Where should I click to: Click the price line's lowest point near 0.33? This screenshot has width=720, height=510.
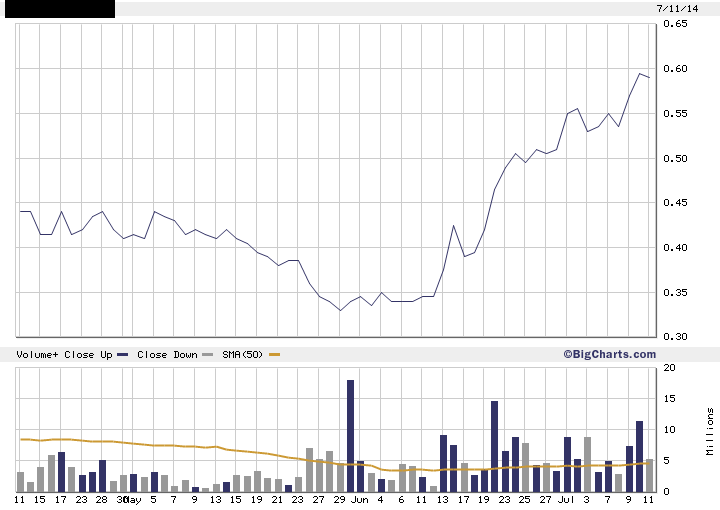point(340,310)
